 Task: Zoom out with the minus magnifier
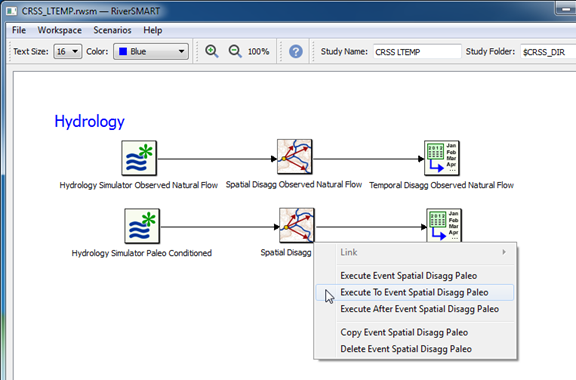pyautogui.click(x=235, y=51)
